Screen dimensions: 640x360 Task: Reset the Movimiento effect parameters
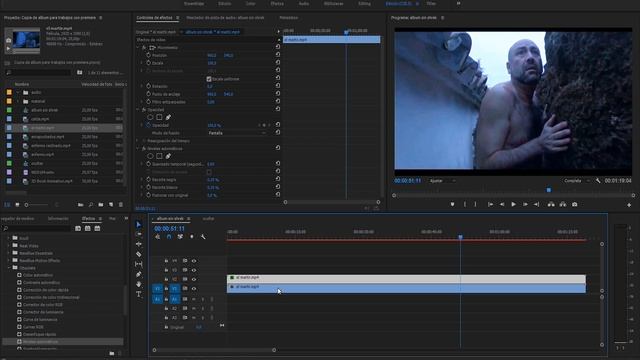point(278,47)
